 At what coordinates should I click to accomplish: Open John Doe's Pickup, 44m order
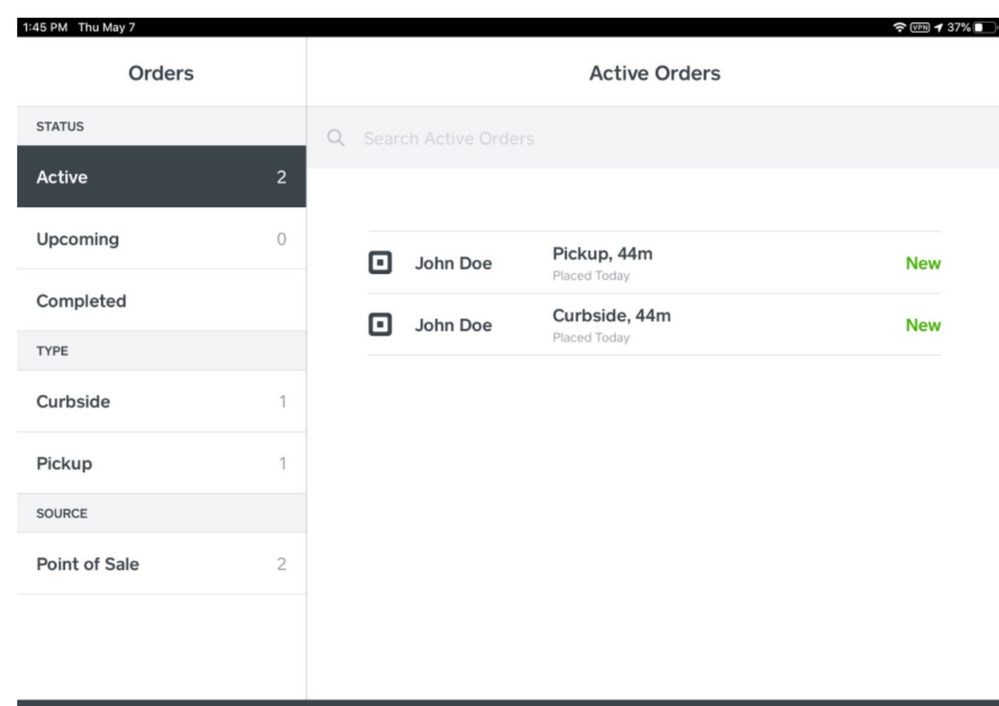[654, 263]
